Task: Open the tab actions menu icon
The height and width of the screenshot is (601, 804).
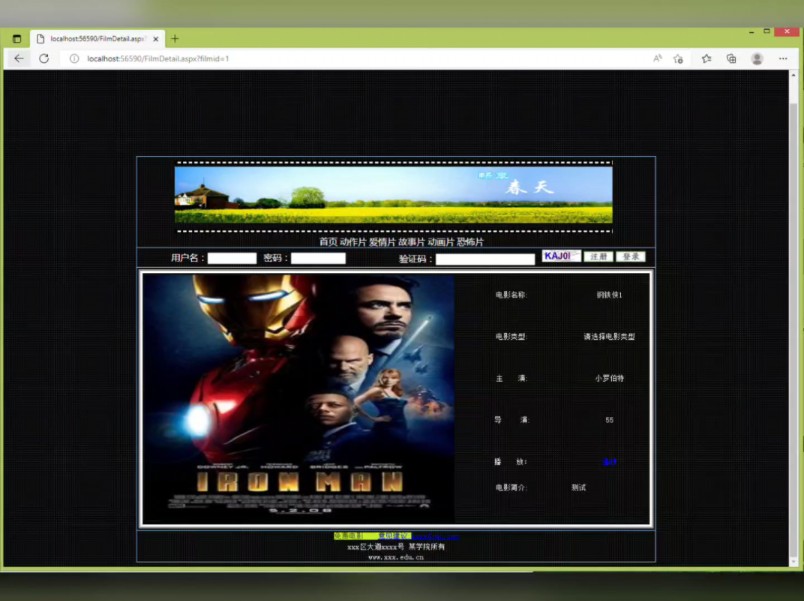Action: click(x=17, y=39)
